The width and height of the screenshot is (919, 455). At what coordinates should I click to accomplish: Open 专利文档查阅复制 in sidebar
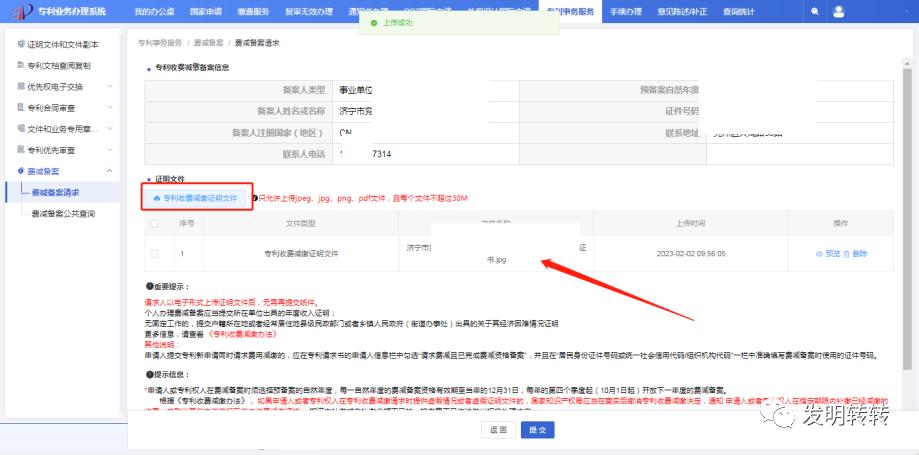tap(59, 66)
